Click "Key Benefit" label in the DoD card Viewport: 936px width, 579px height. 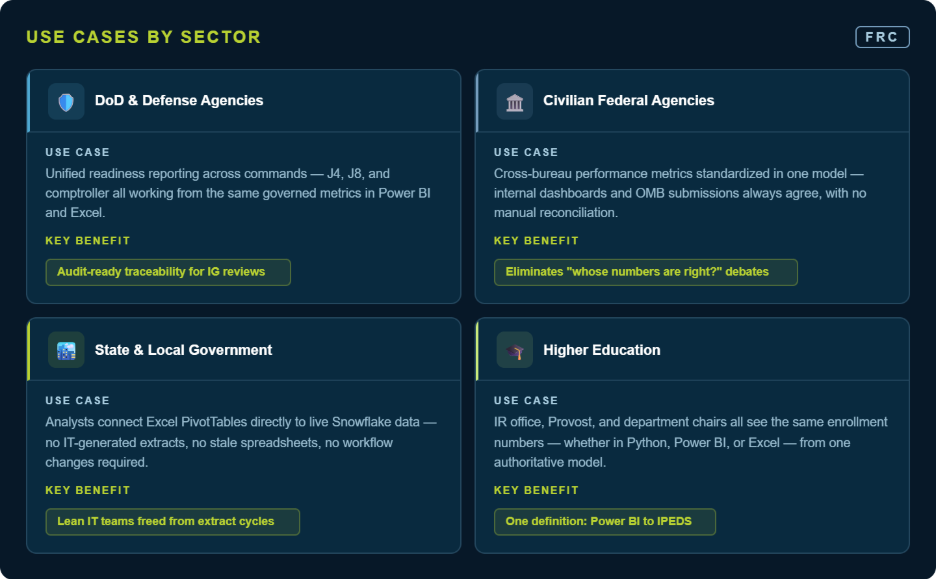88,241
